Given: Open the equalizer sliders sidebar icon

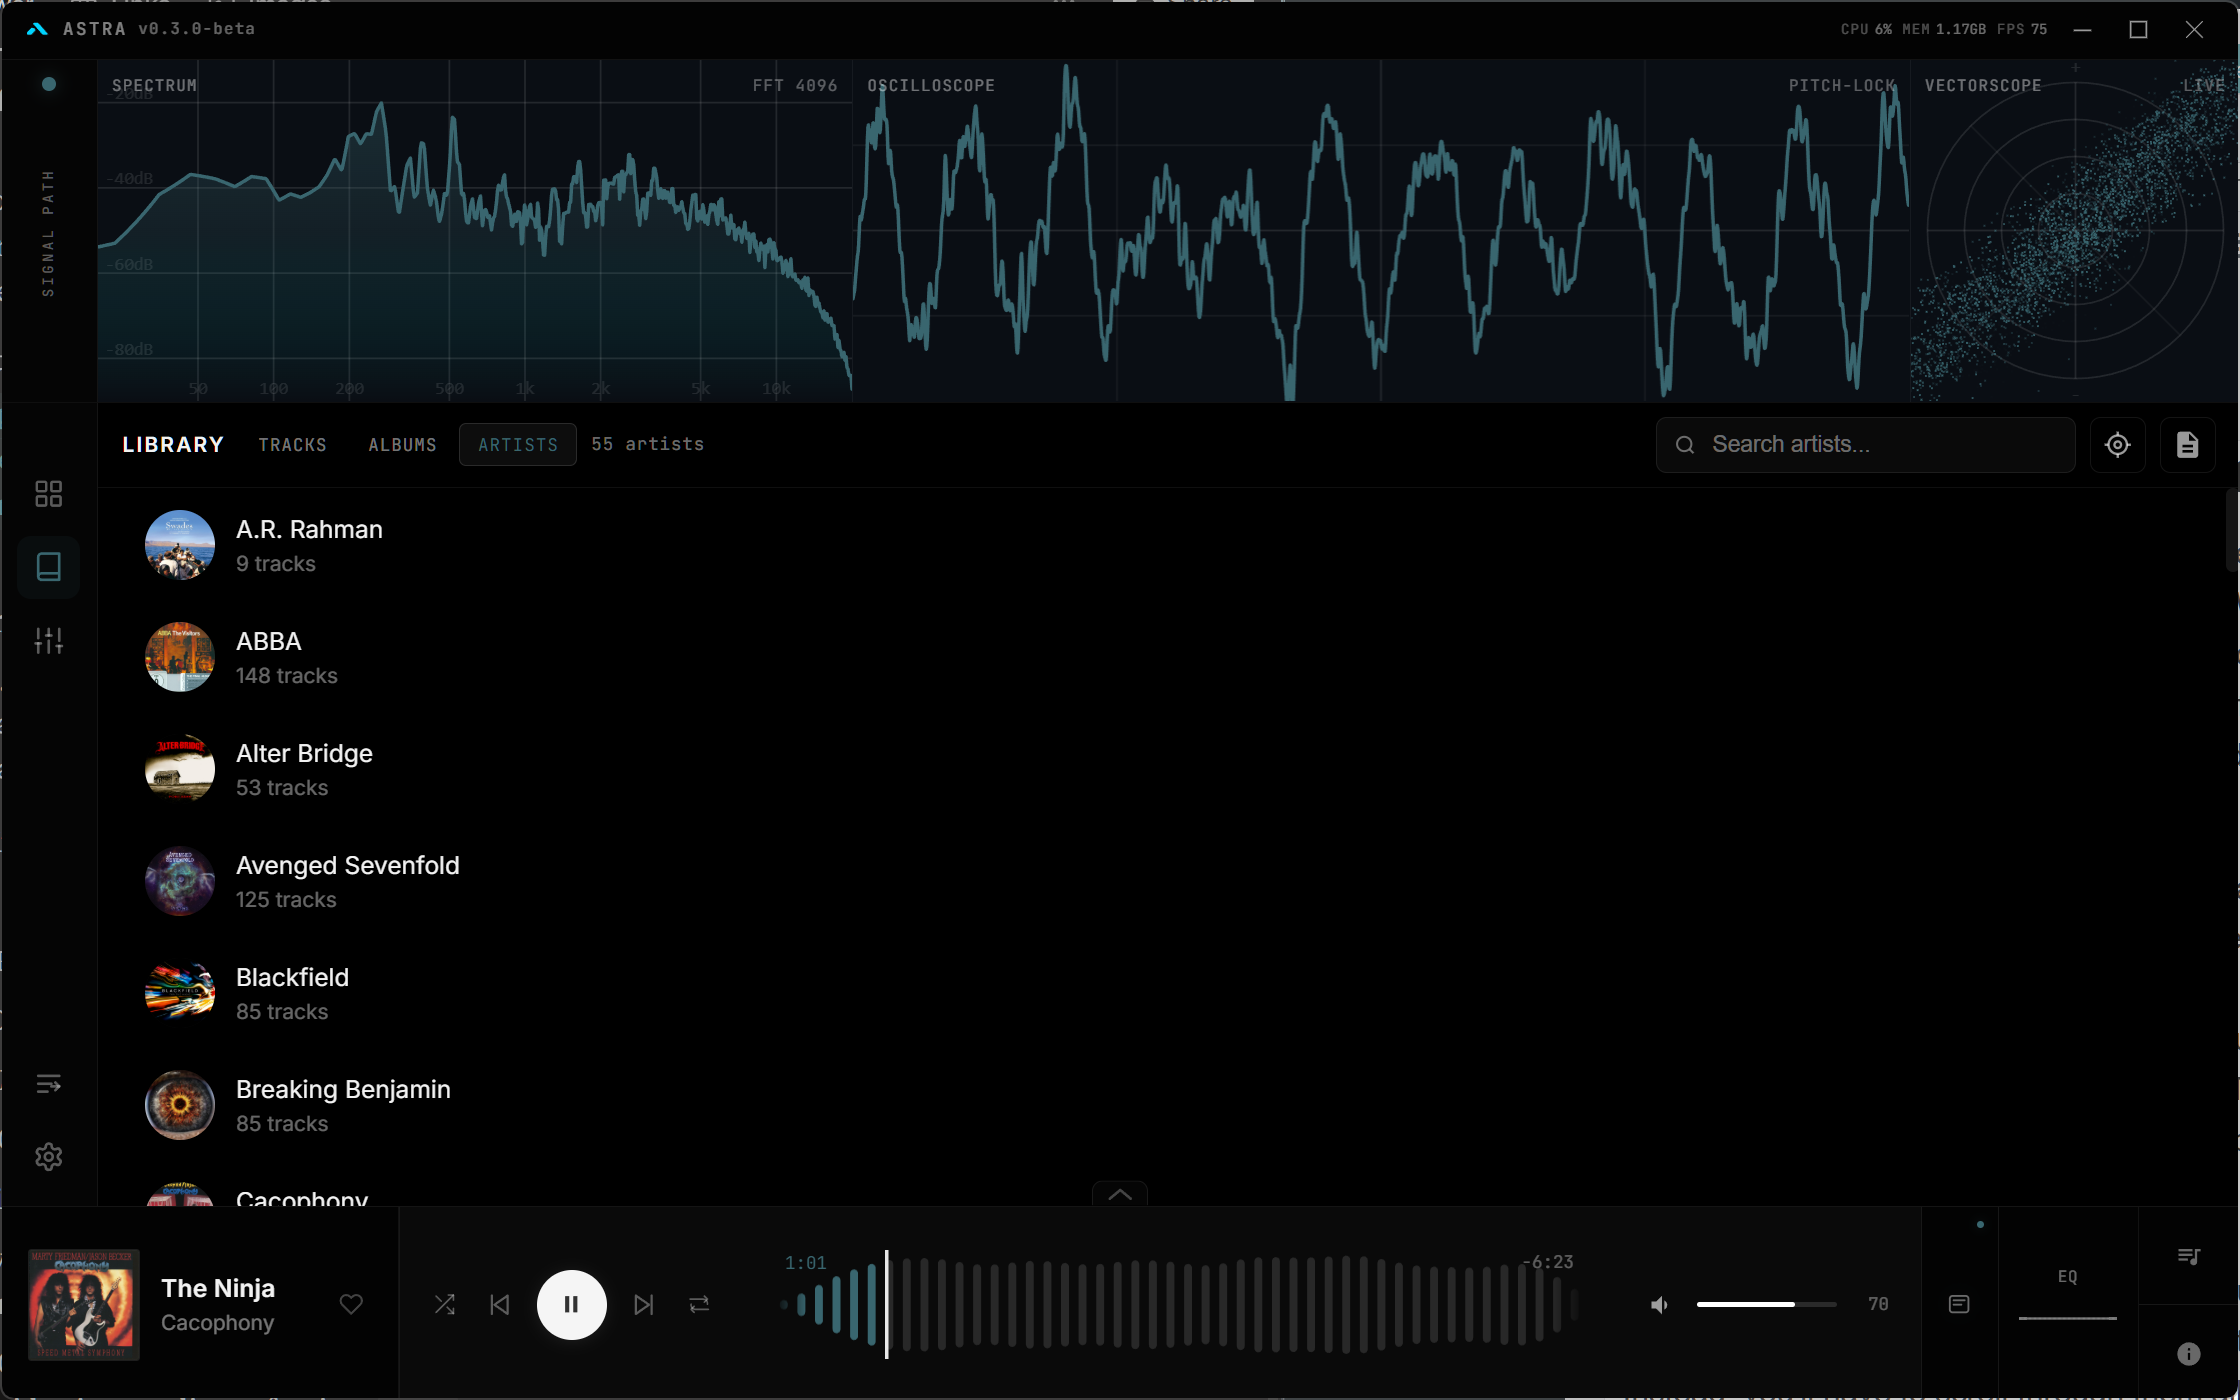Looking at the screenshot, I should (x=48, y=640).
